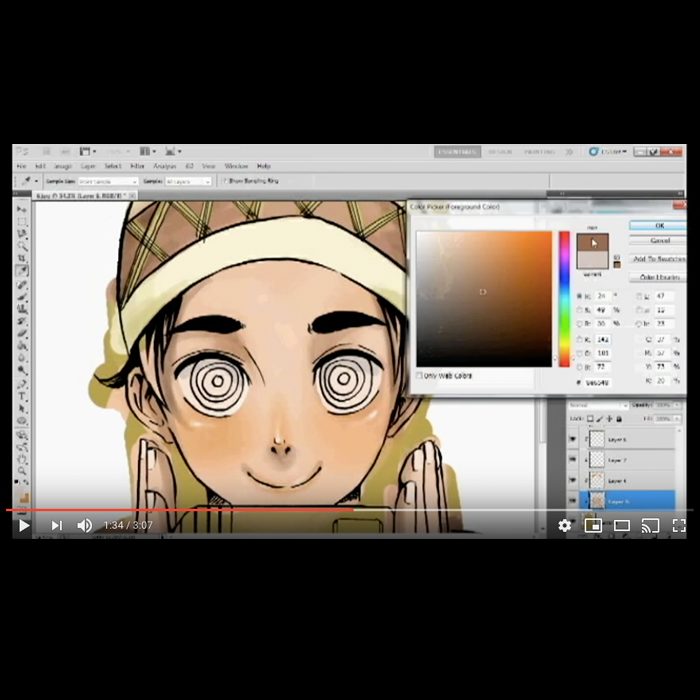Viewport: 700px width, 700px height.
Task: Open the Window menu
Action: pos(236,166)
